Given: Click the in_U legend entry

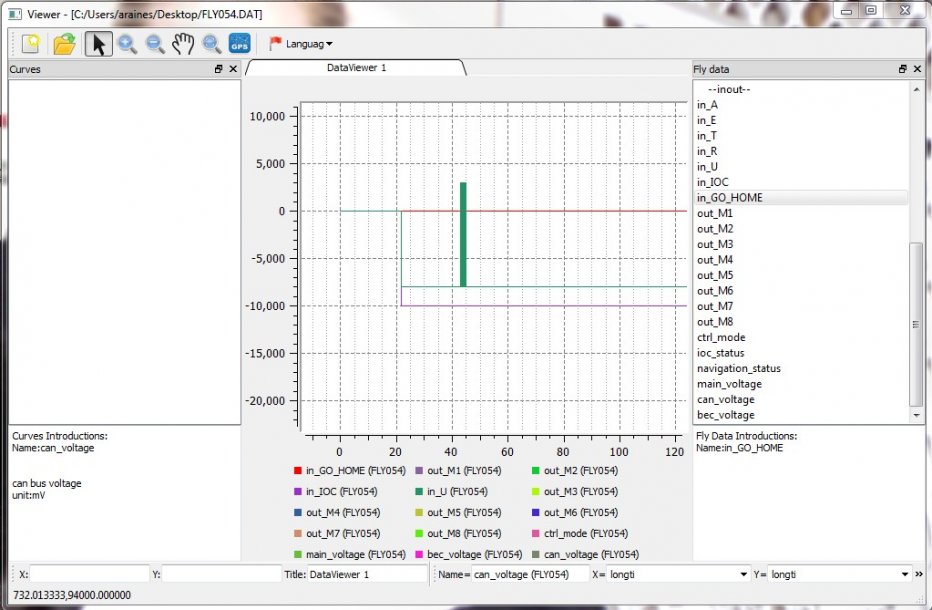Looking at the screenshot, I should pyautogui.click(x=456, y=491).
